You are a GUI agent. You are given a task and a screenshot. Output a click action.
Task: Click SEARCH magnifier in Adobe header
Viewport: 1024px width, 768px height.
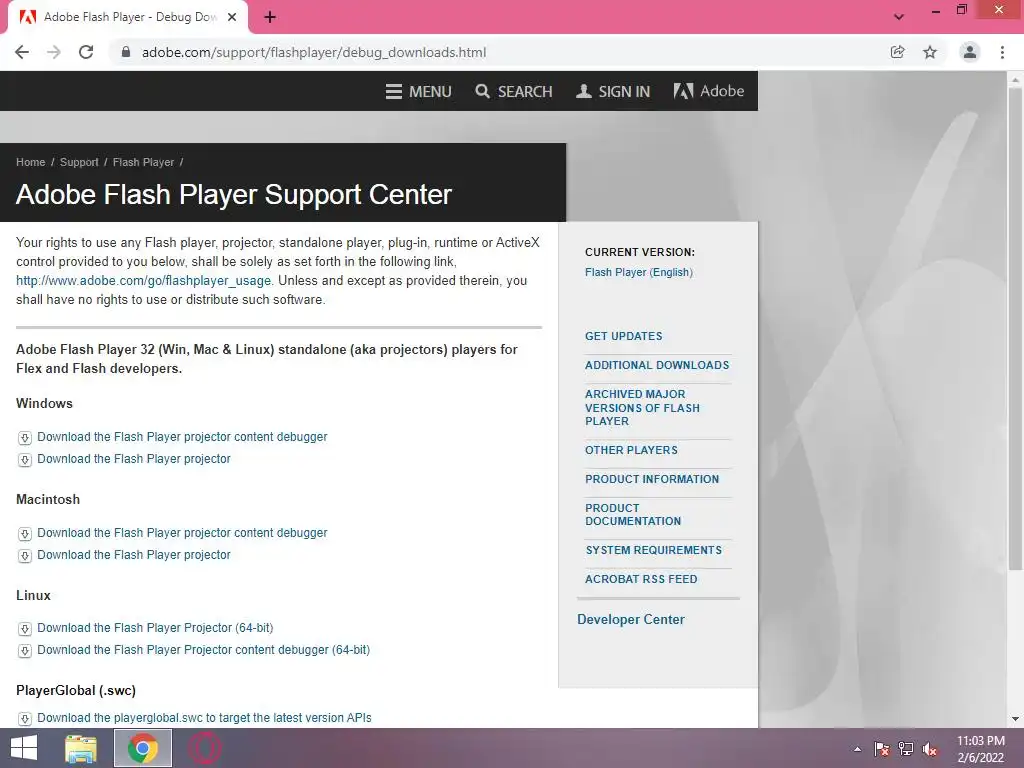[x=514, y=91]
